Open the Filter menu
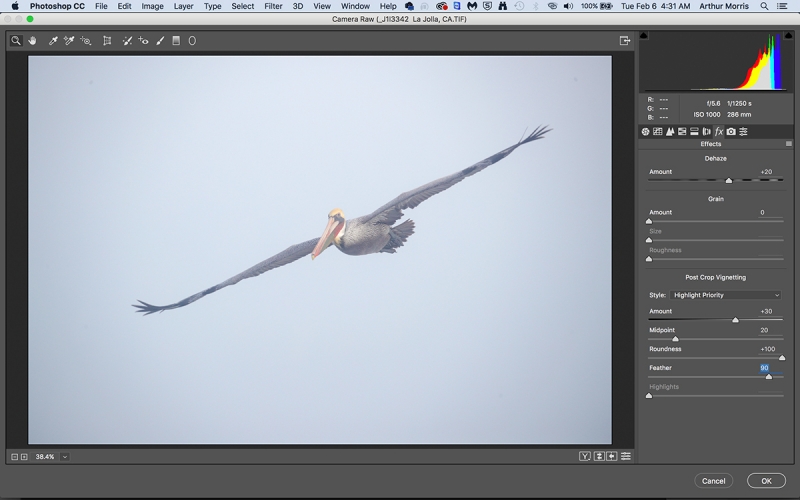The width and height of the screenshot is (800, 500). click(273, 6)
